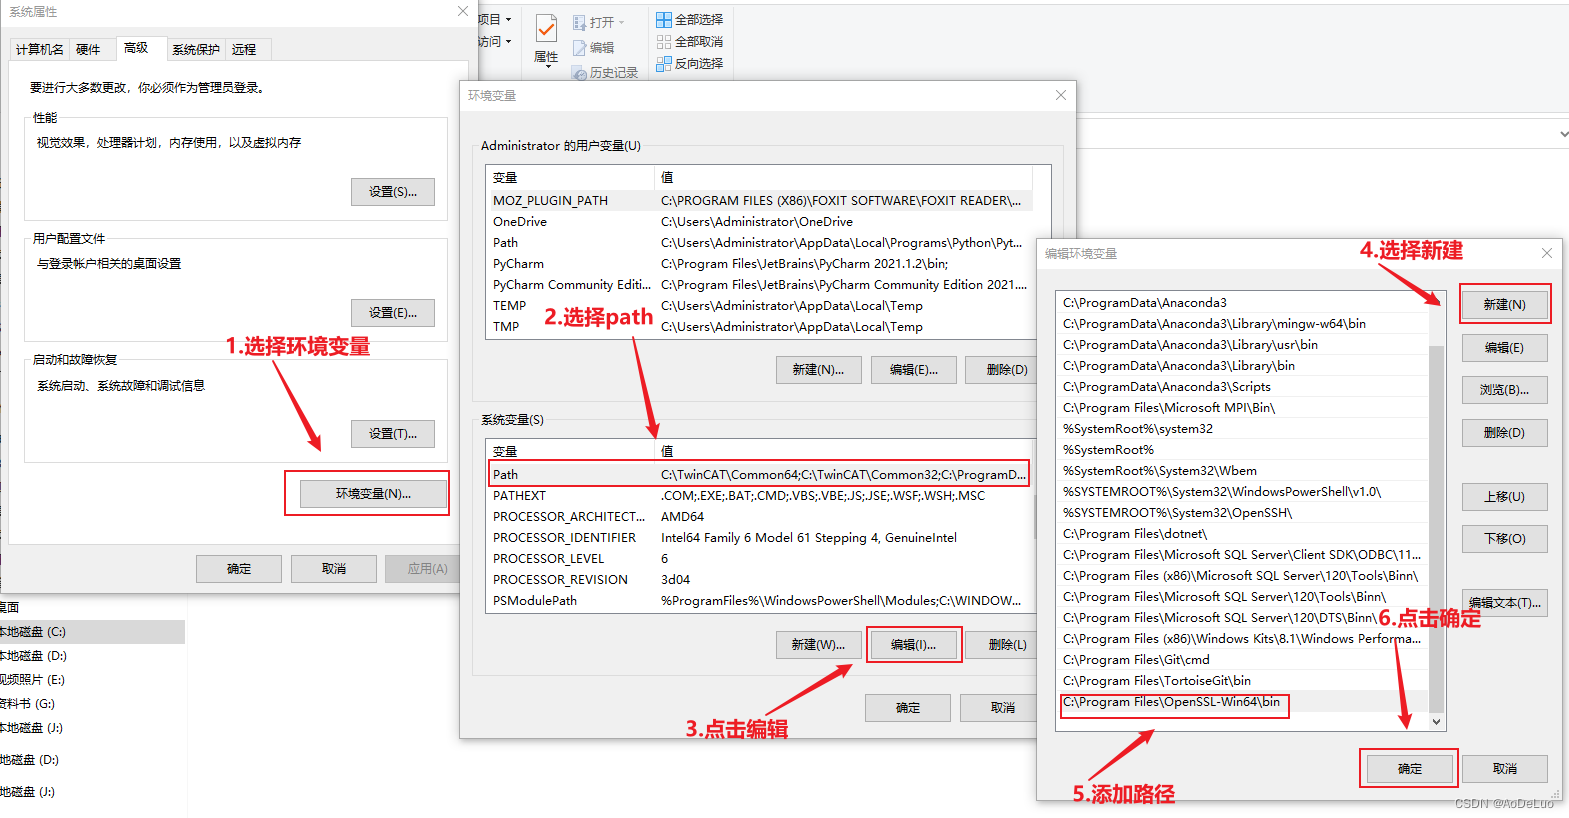Select C:\Program Files\TortoiseGit\bin entry
The width and height of the screenshot is (1569, 818).
pyautogui.click(x=1243, y=681)
